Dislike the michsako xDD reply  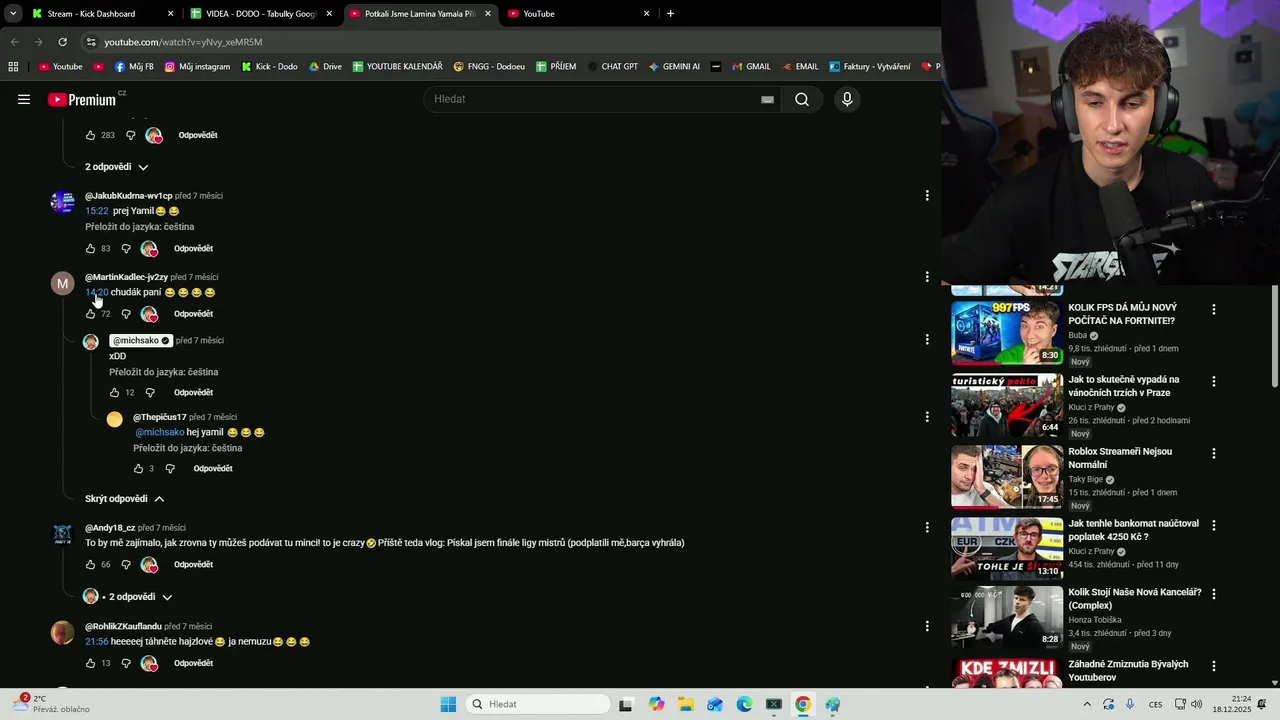click(150, 392)
